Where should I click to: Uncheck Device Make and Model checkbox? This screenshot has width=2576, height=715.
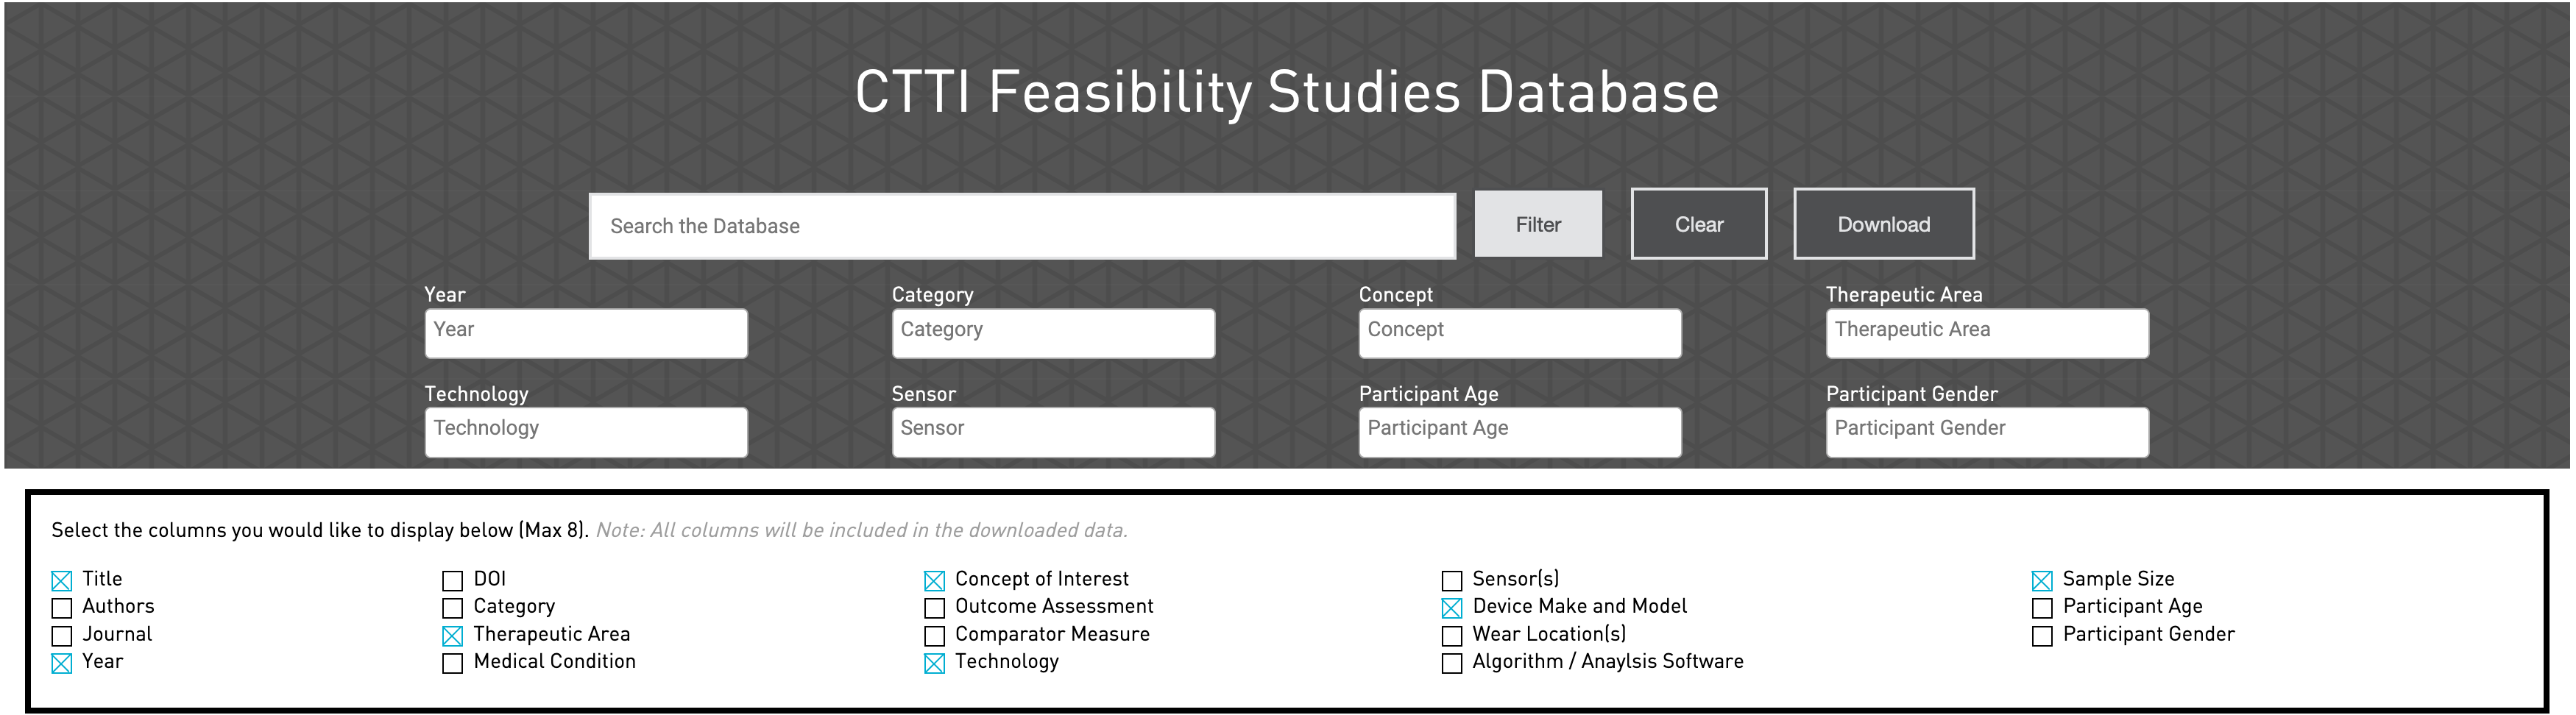[x=1452, y=608]
